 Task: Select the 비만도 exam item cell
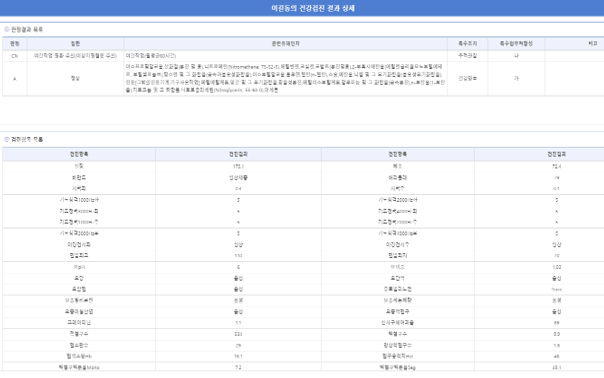pyautogui.click(x=79, y=178)
